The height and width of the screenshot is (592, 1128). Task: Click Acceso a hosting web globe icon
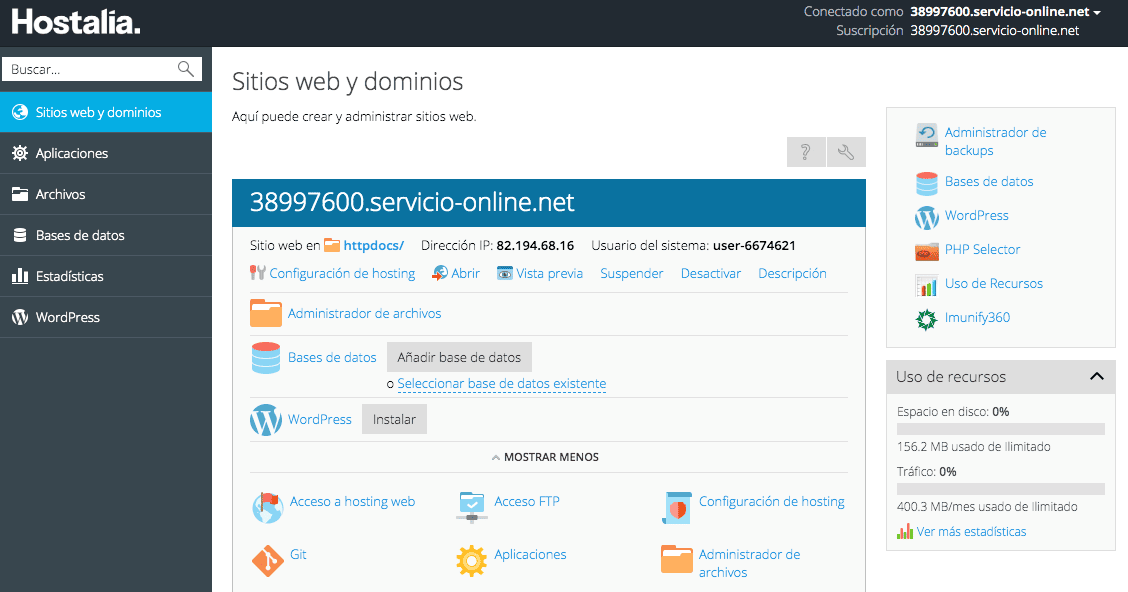pyautogui.click(x=267, y=507)
